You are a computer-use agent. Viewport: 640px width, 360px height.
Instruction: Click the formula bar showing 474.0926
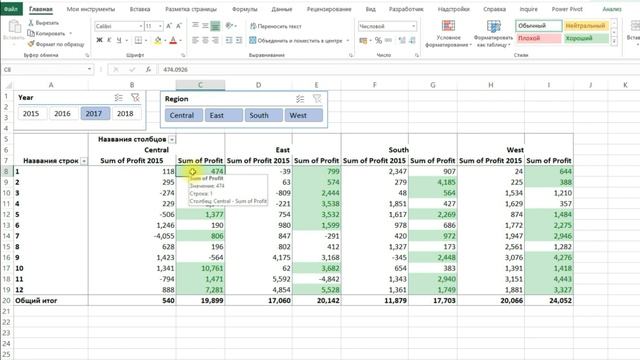398,69
